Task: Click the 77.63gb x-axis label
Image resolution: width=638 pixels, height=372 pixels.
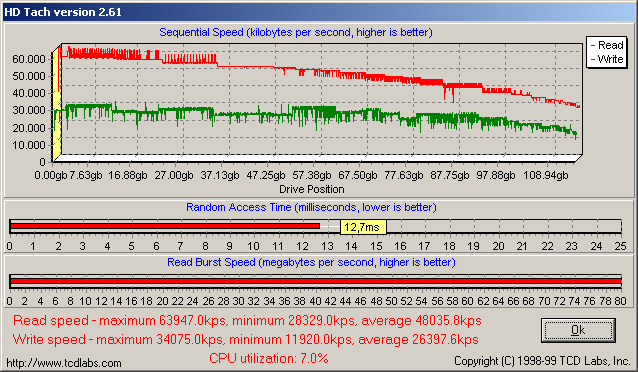Action: click(x=404, y=175)
